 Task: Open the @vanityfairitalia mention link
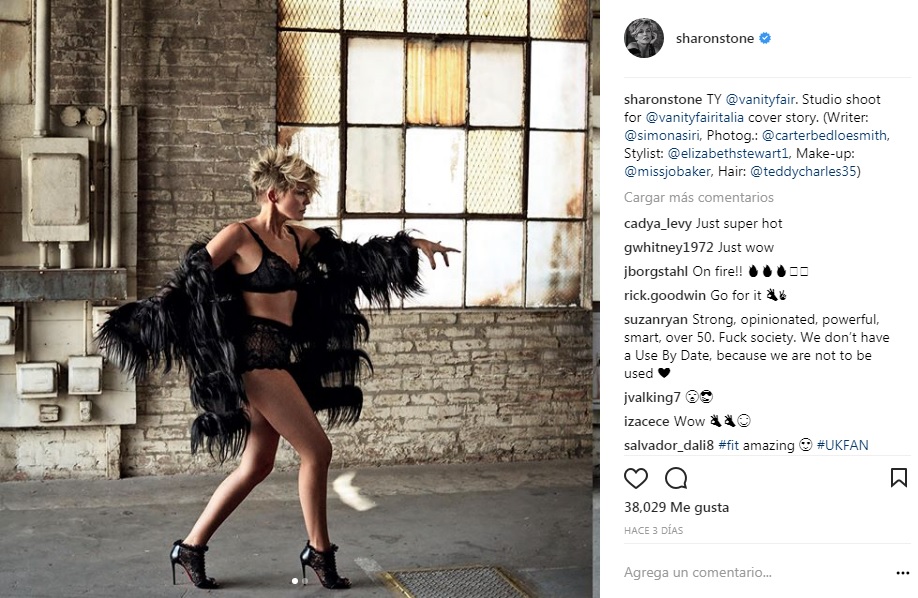(694, 118)
